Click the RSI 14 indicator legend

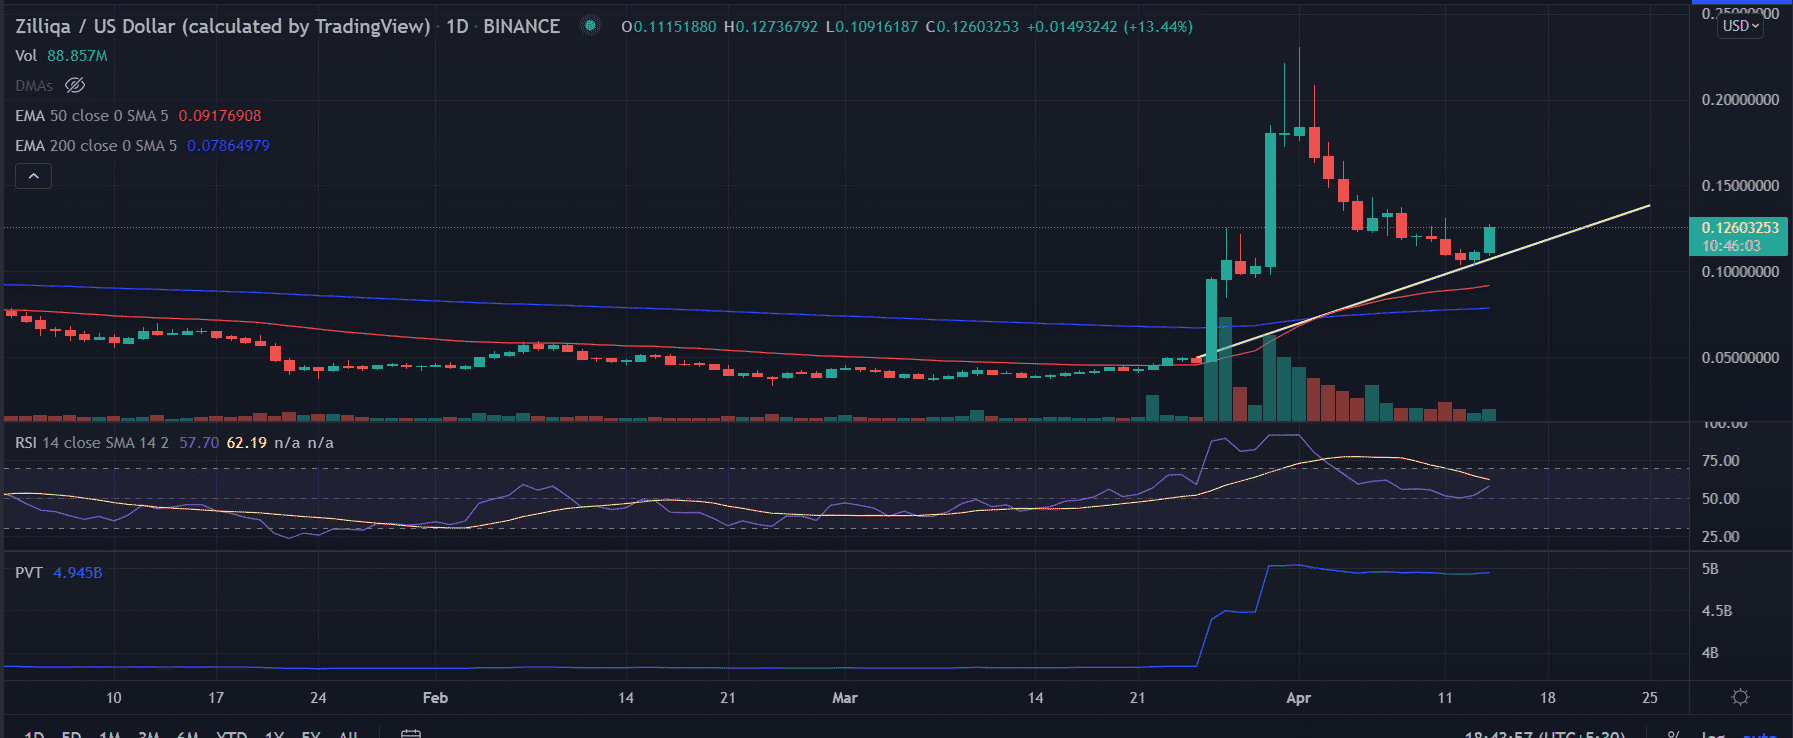click(91, 443)
